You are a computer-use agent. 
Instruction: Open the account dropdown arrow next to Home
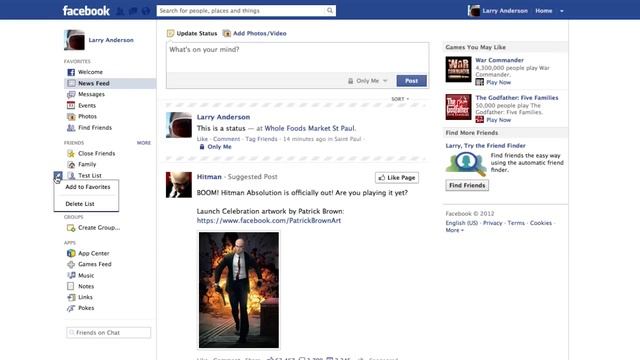(562, 11)
